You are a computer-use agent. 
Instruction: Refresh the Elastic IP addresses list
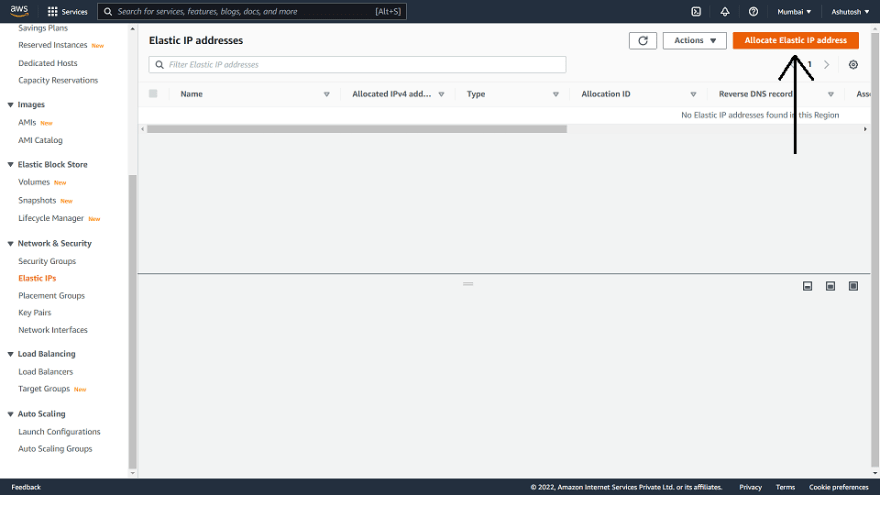point(643,40)
